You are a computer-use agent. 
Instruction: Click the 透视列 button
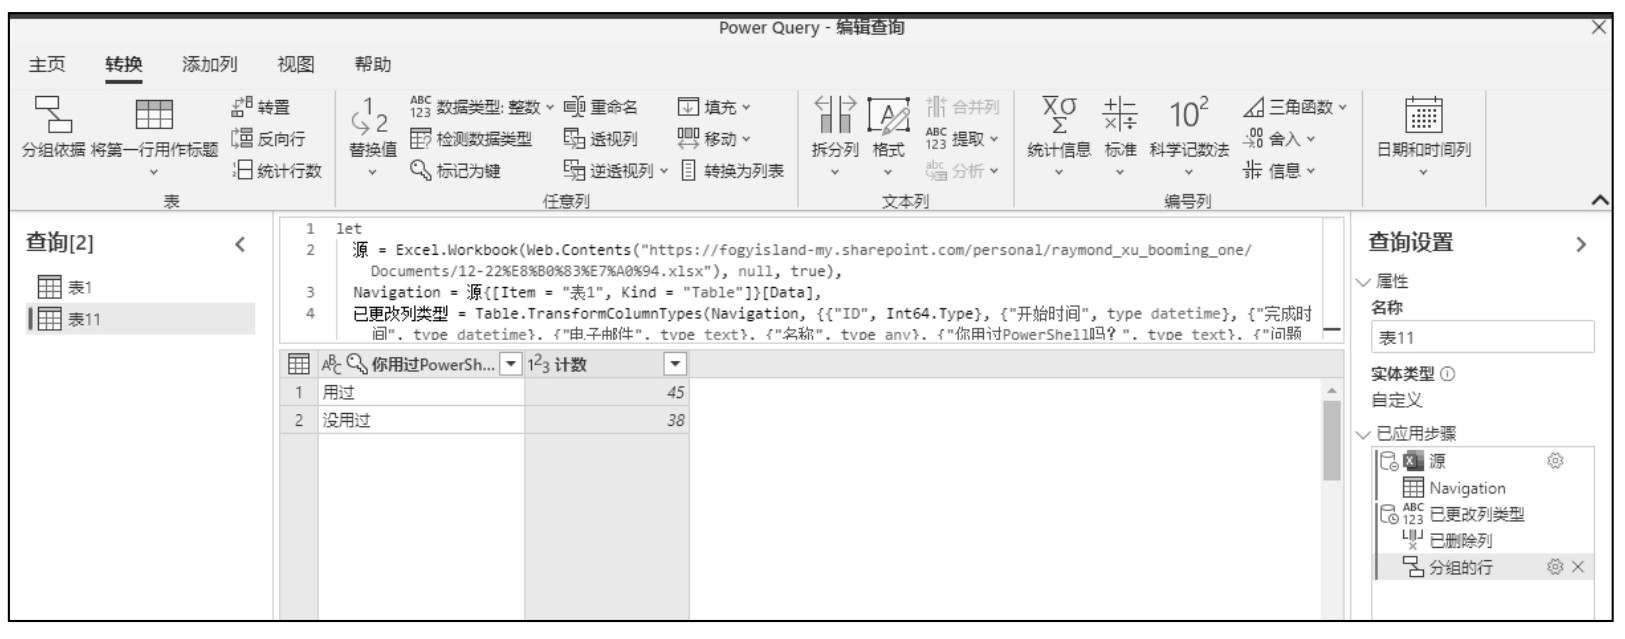point(600,139)
